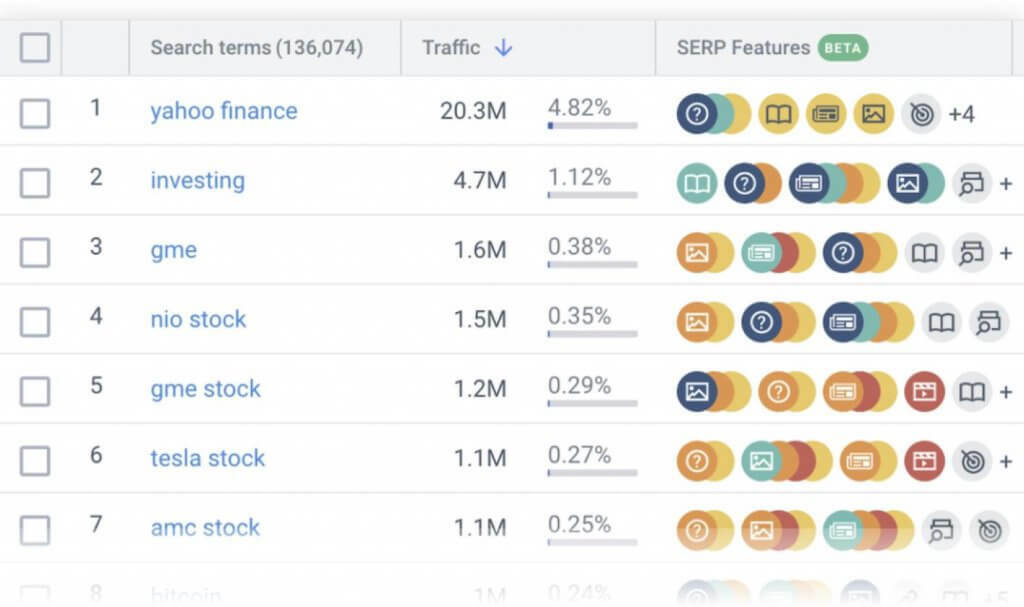Toggle the select-all checkbox in the header
This screenshot has width=1024, height=607.
click(33, 47)
